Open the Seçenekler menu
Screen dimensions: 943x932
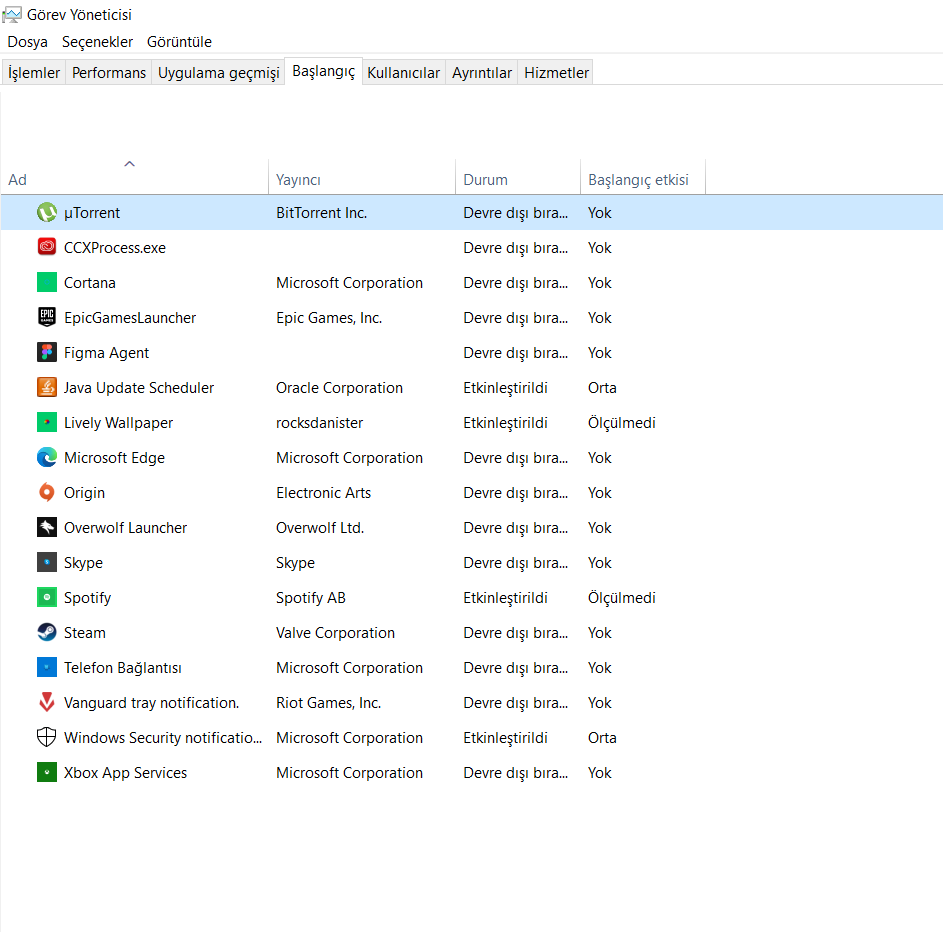coord(97,42)
